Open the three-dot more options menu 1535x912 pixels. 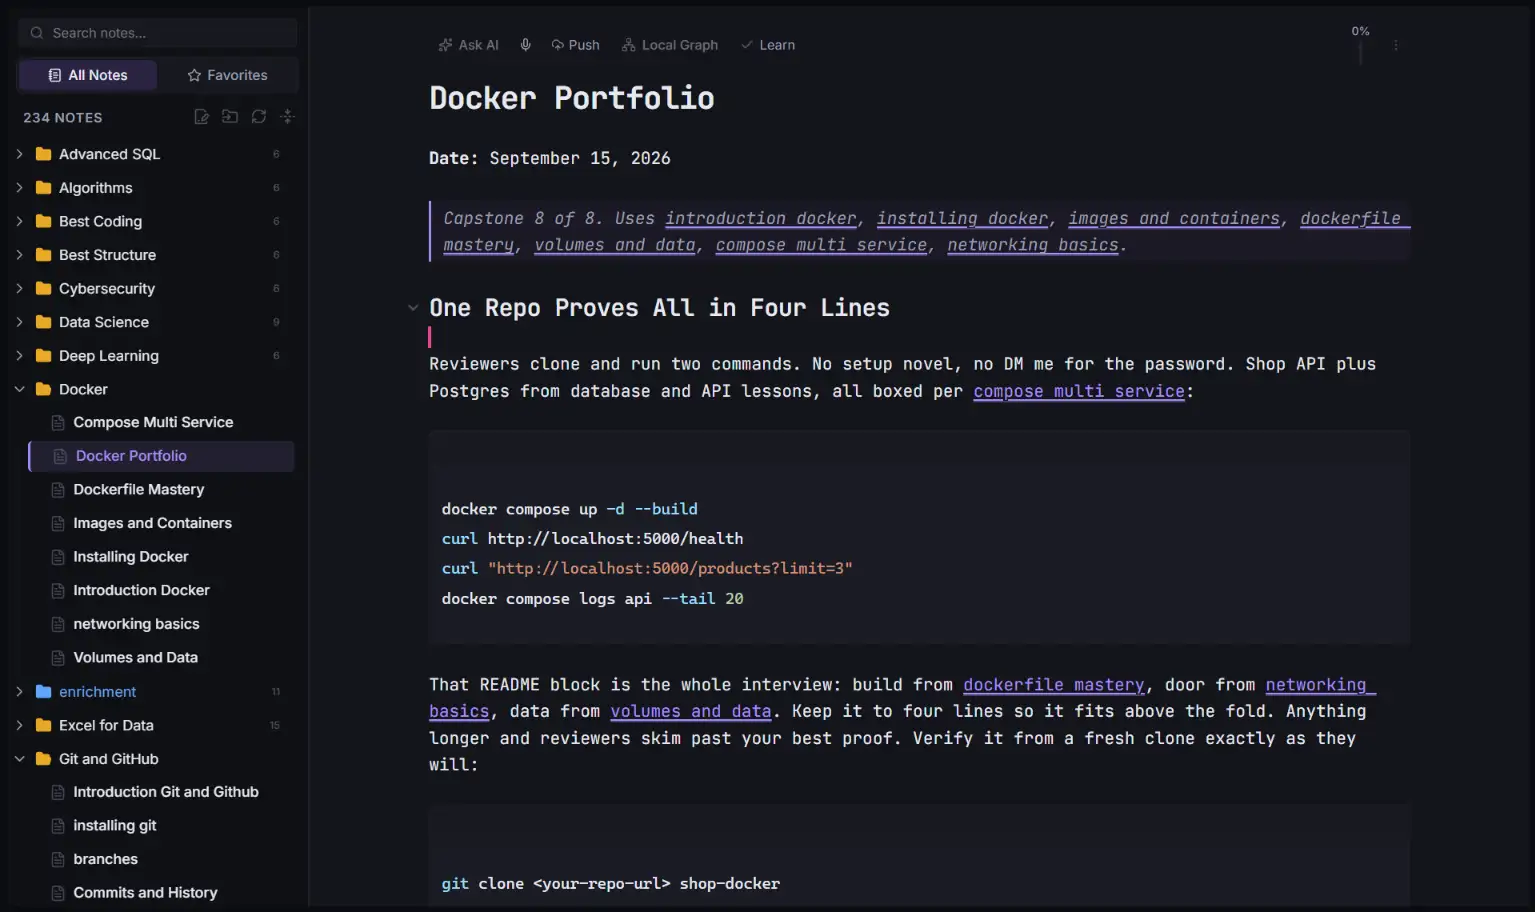tap(1396, 45)
